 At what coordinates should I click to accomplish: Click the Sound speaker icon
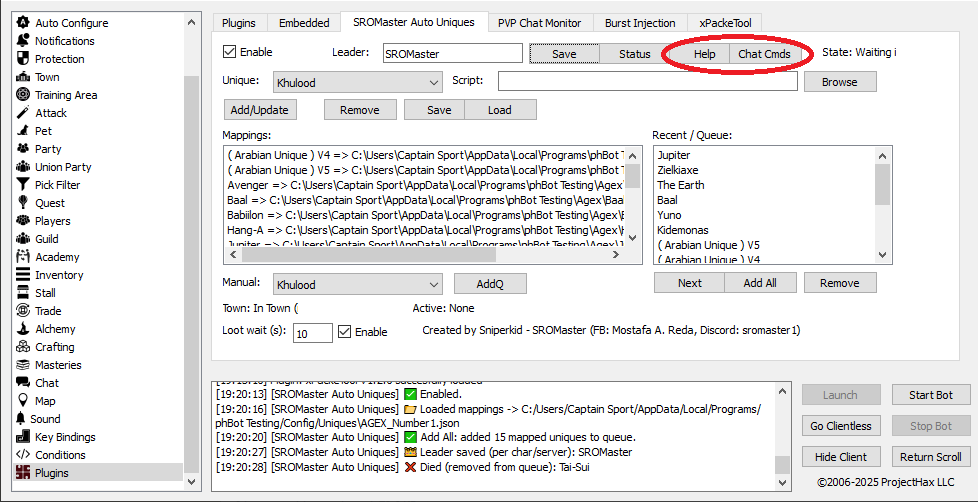22,419
